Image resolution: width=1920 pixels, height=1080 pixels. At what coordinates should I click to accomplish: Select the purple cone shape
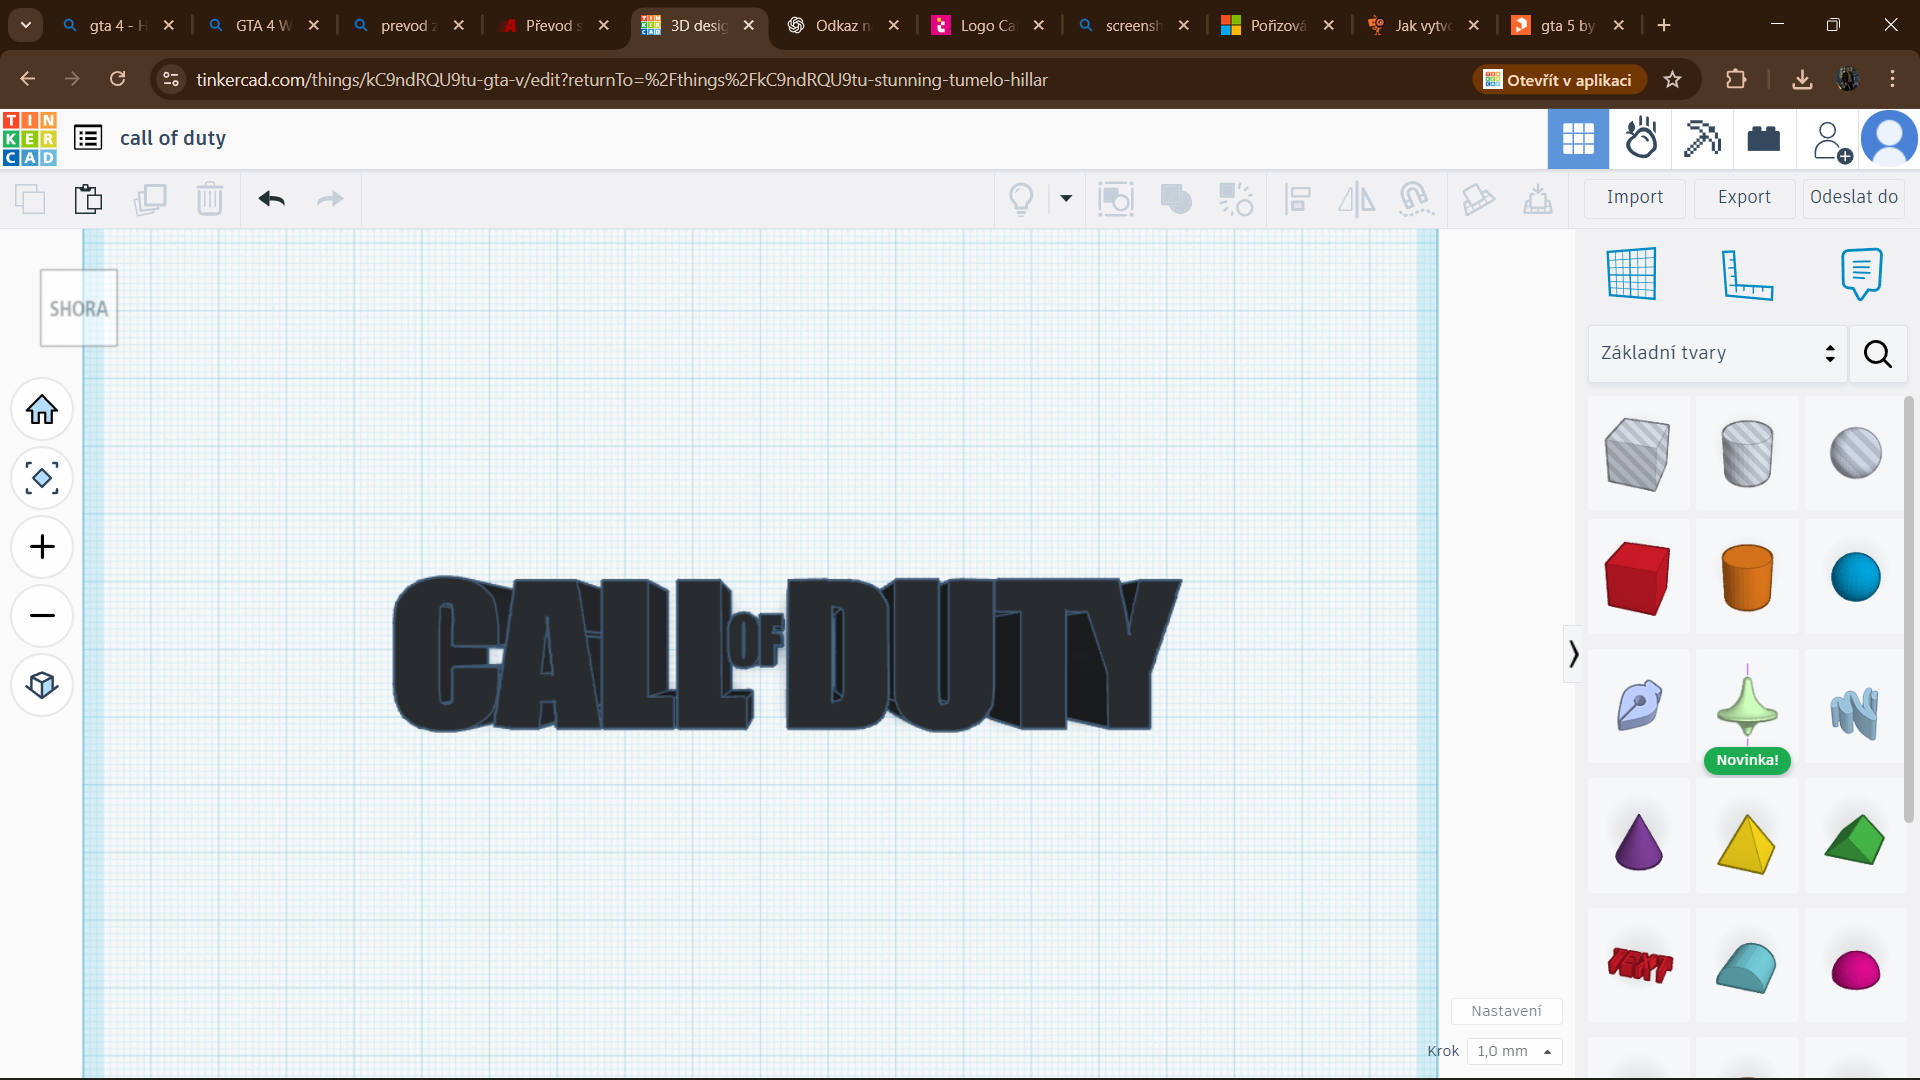click(x=1638, y=841)
